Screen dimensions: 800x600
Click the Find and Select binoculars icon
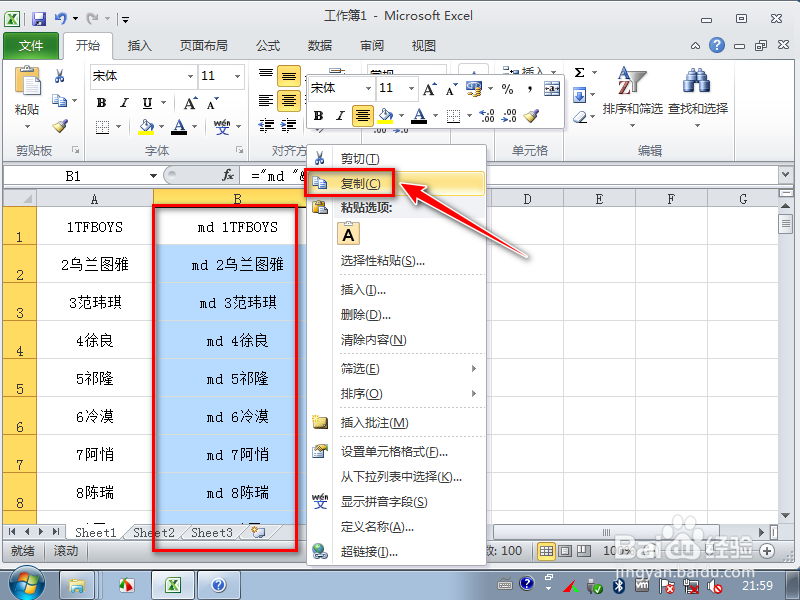696,81
